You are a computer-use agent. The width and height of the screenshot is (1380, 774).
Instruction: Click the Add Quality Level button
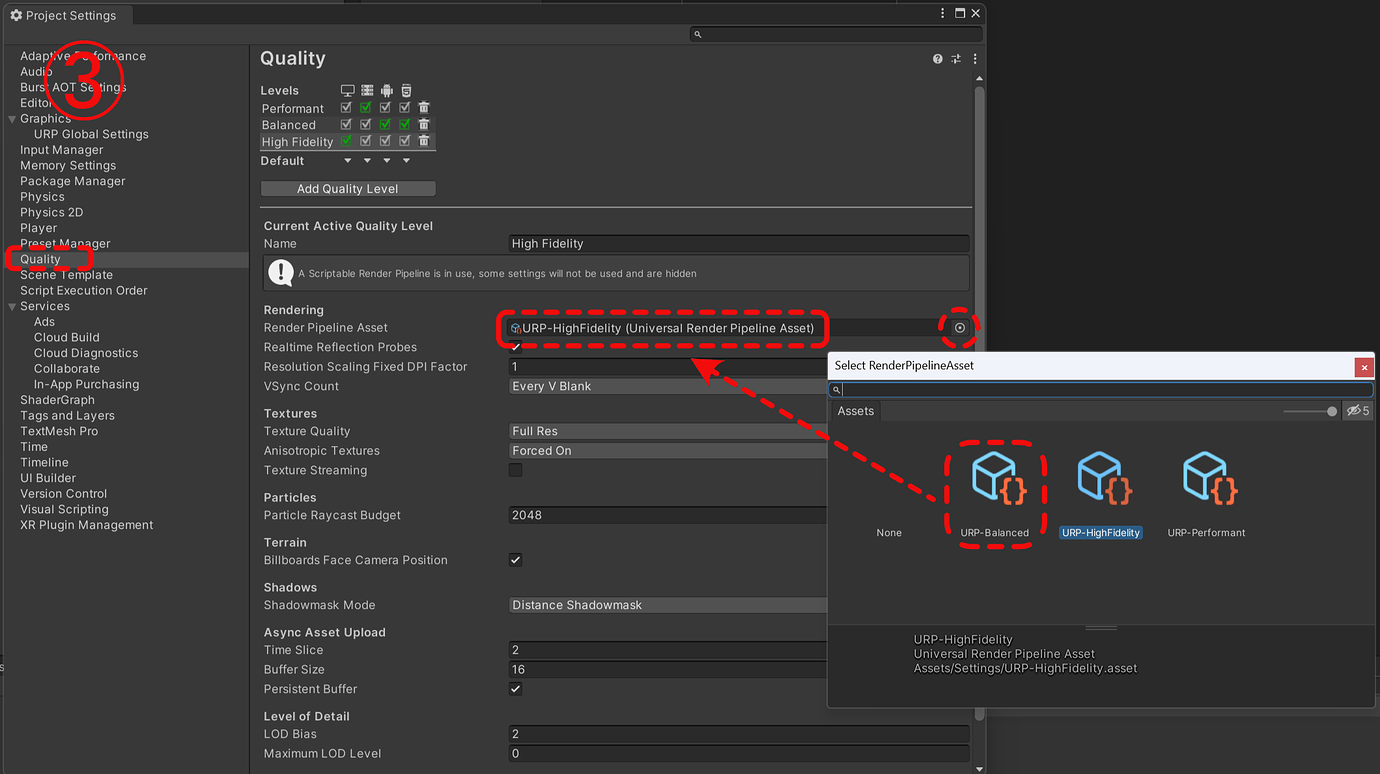tap(347, 188)
